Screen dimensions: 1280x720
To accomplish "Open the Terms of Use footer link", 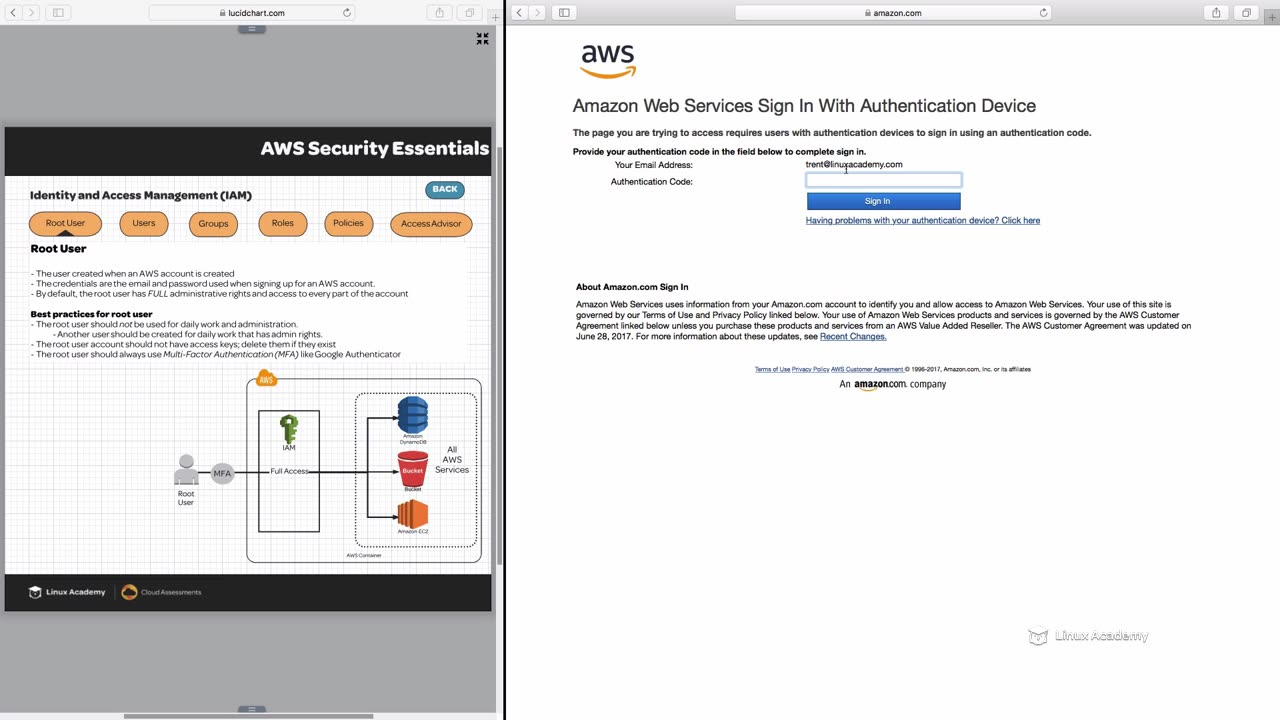I will click(772, 369).
